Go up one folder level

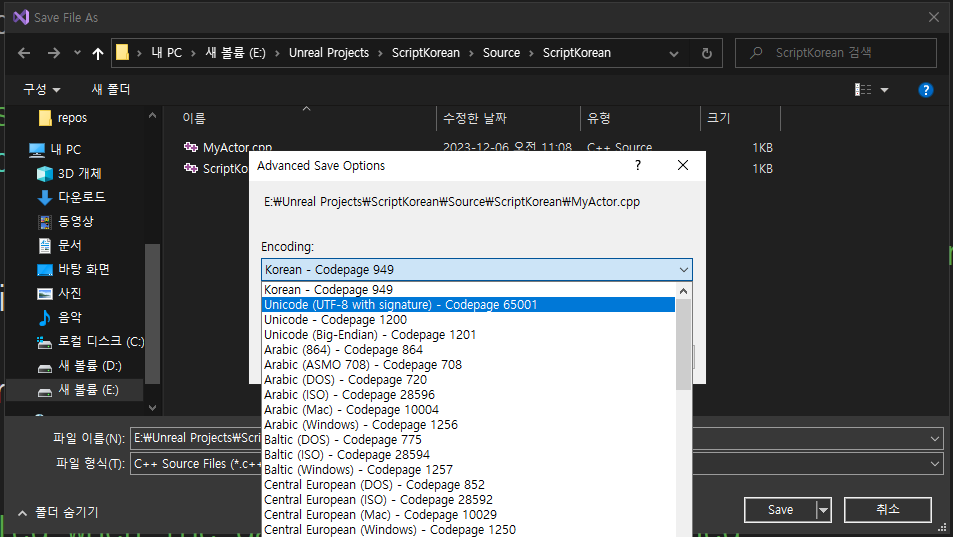[x=97, y=53]
